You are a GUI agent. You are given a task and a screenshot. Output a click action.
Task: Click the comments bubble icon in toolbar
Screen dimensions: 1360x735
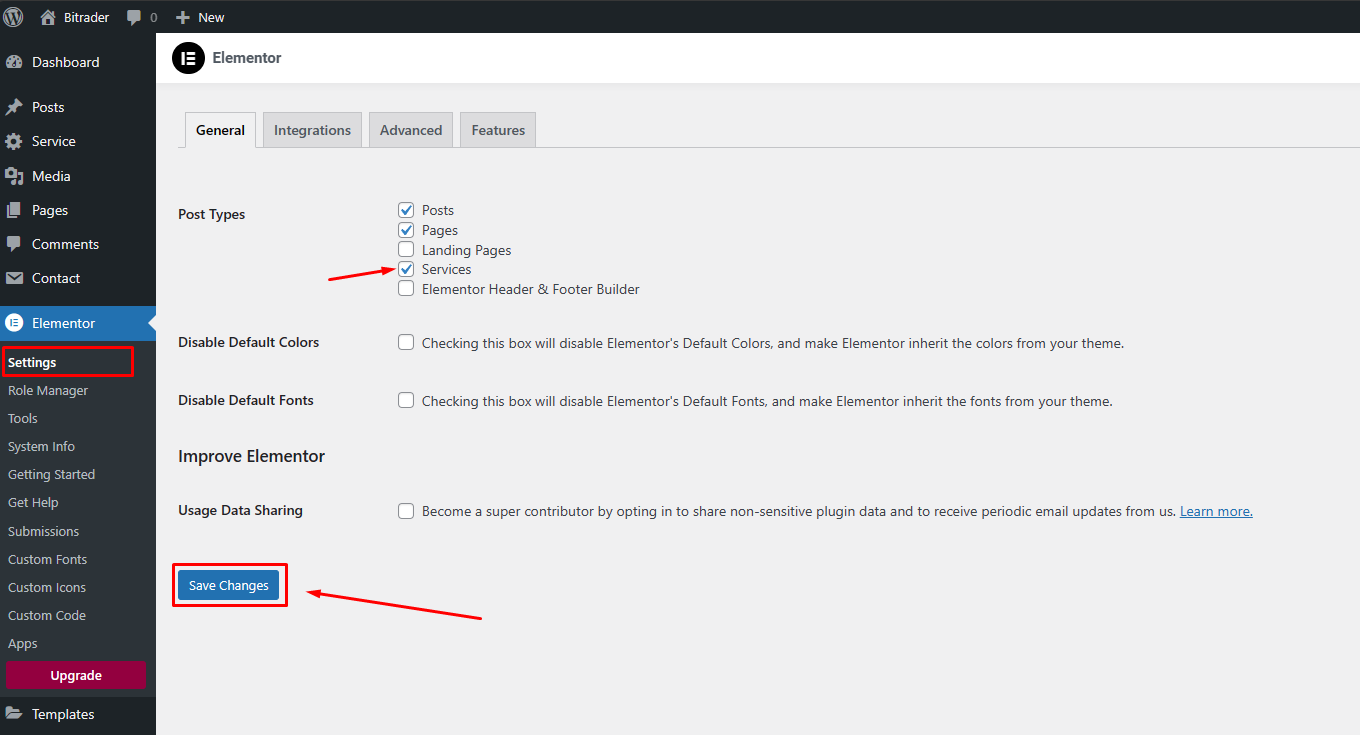coord(134,18)
